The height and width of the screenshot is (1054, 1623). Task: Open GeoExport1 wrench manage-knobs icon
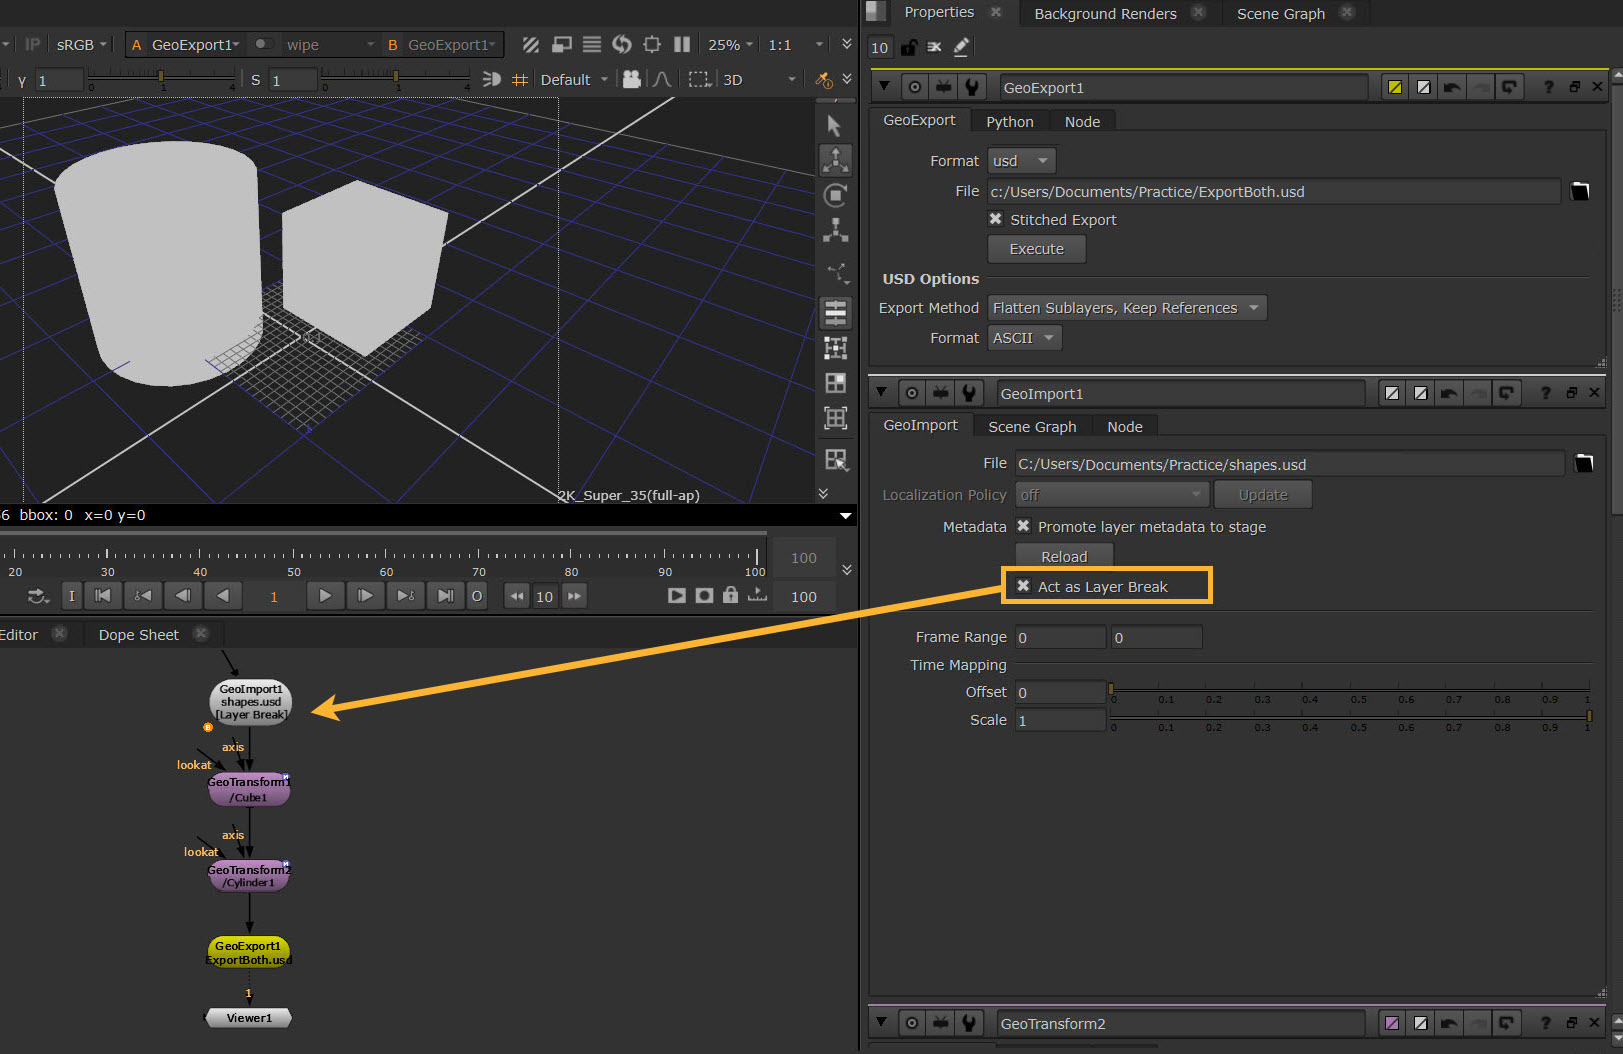[971, 87]
